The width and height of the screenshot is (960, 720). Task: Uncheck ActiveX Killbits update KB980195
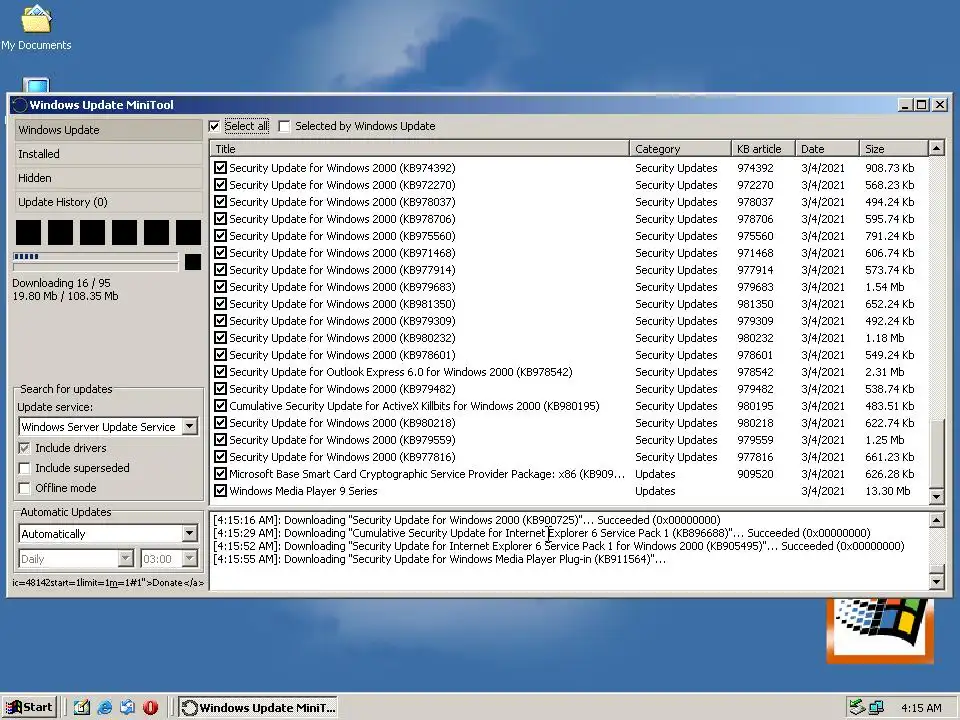click(x=220, y=405)
